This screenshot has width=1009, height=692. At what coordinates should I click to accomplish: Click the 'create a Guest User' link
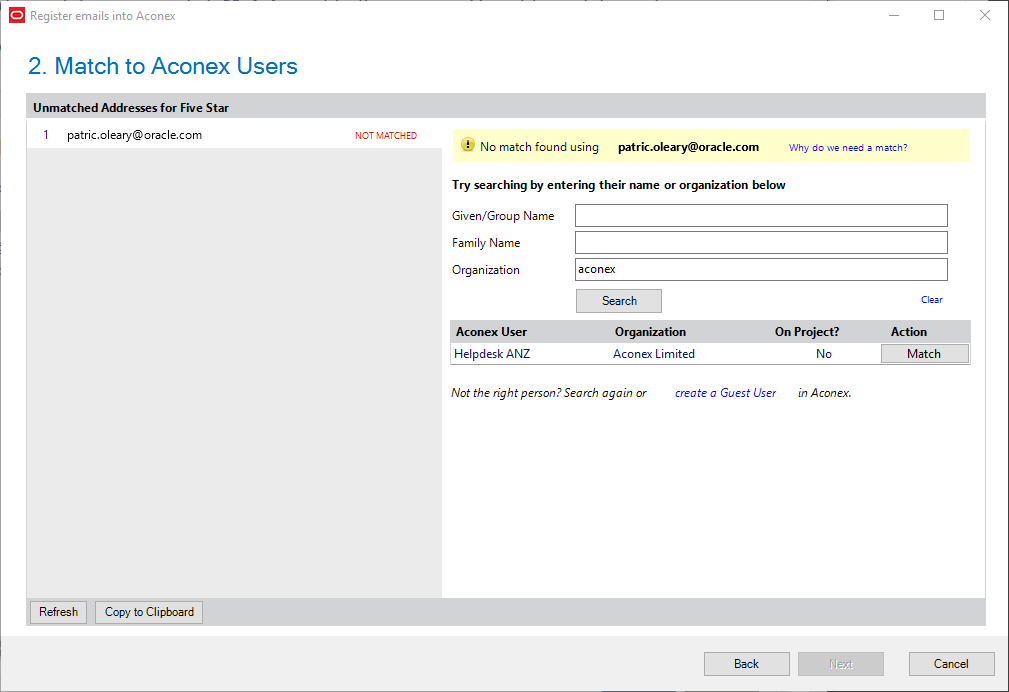(x=725, y=393)
